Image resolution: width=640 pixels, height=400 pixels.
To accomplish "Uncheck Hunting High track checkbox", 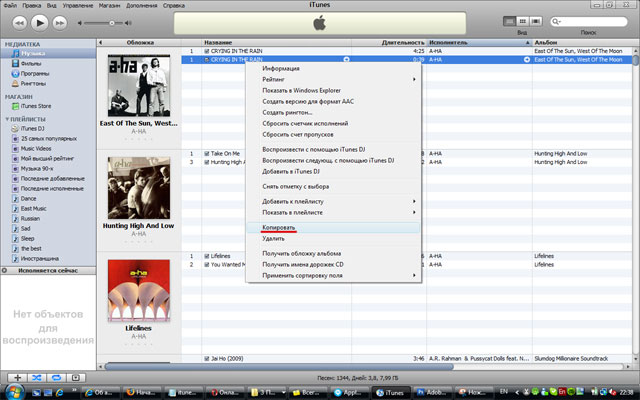I will [x=207, y=162].
